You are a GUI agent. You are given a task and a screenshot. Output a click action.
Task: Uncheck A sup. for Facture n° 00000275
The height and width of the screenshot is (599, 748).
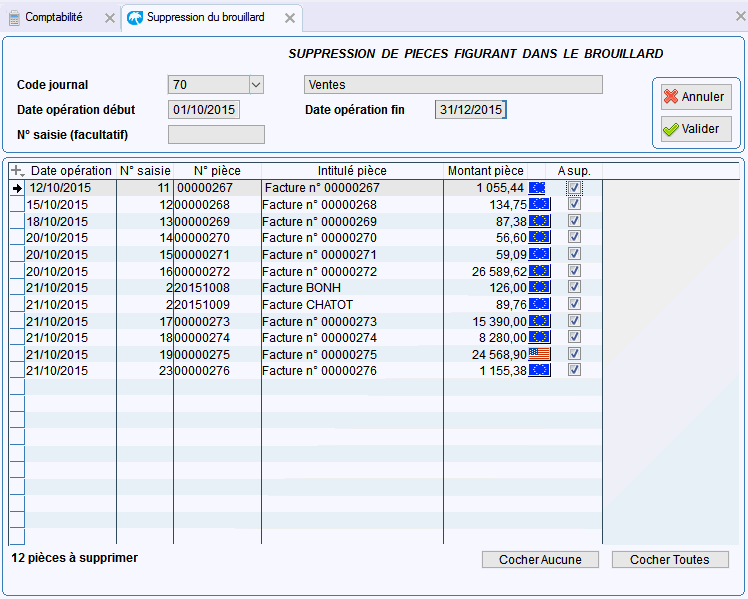pyautogui.click(x=574, y=354)
